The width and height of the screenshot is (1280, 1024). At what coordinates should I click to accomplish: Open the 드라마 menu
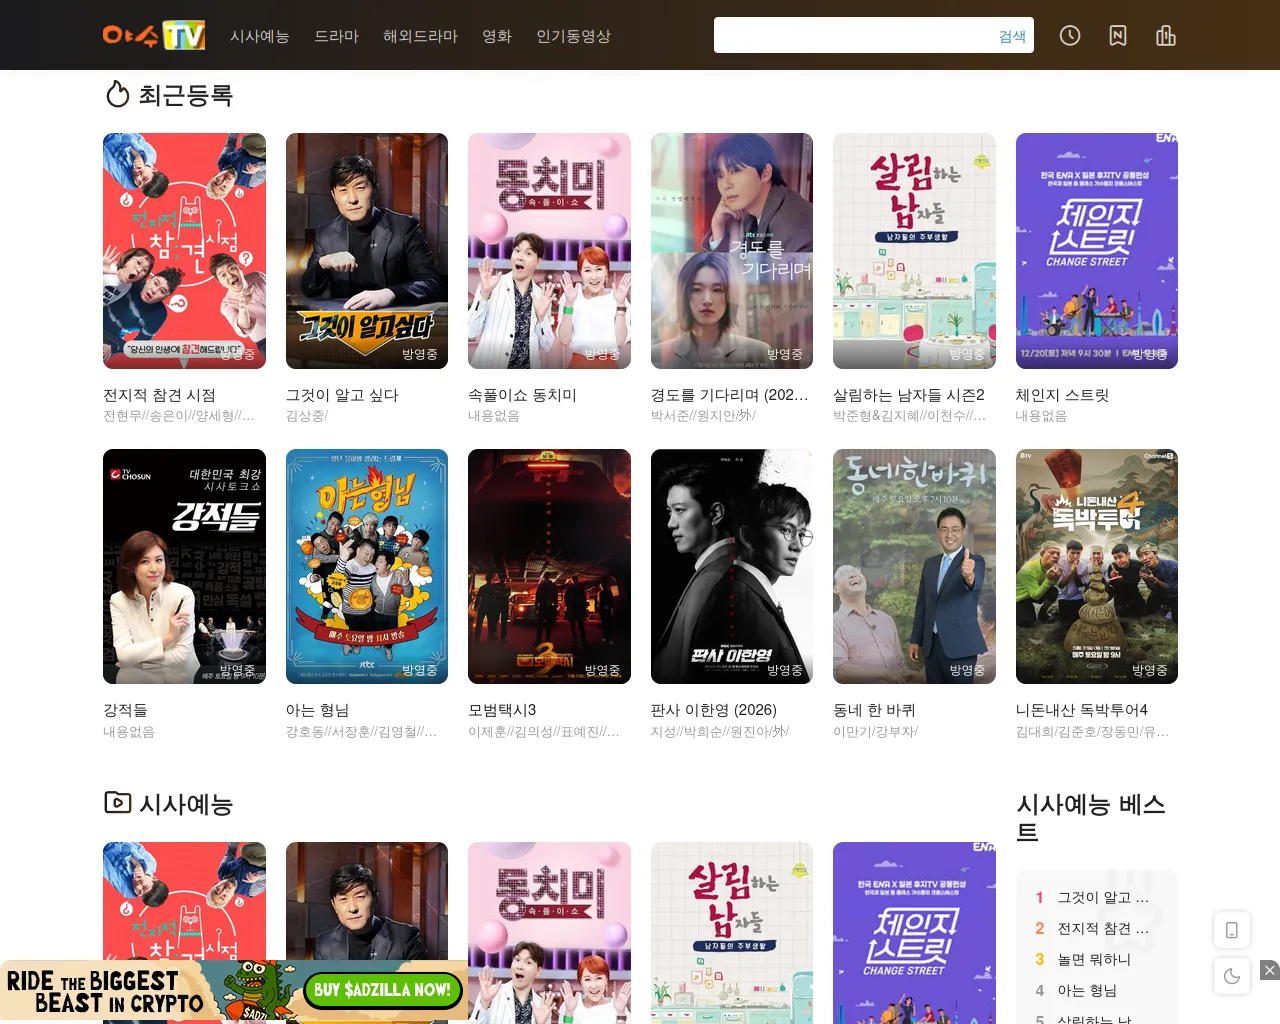[337, 36]
